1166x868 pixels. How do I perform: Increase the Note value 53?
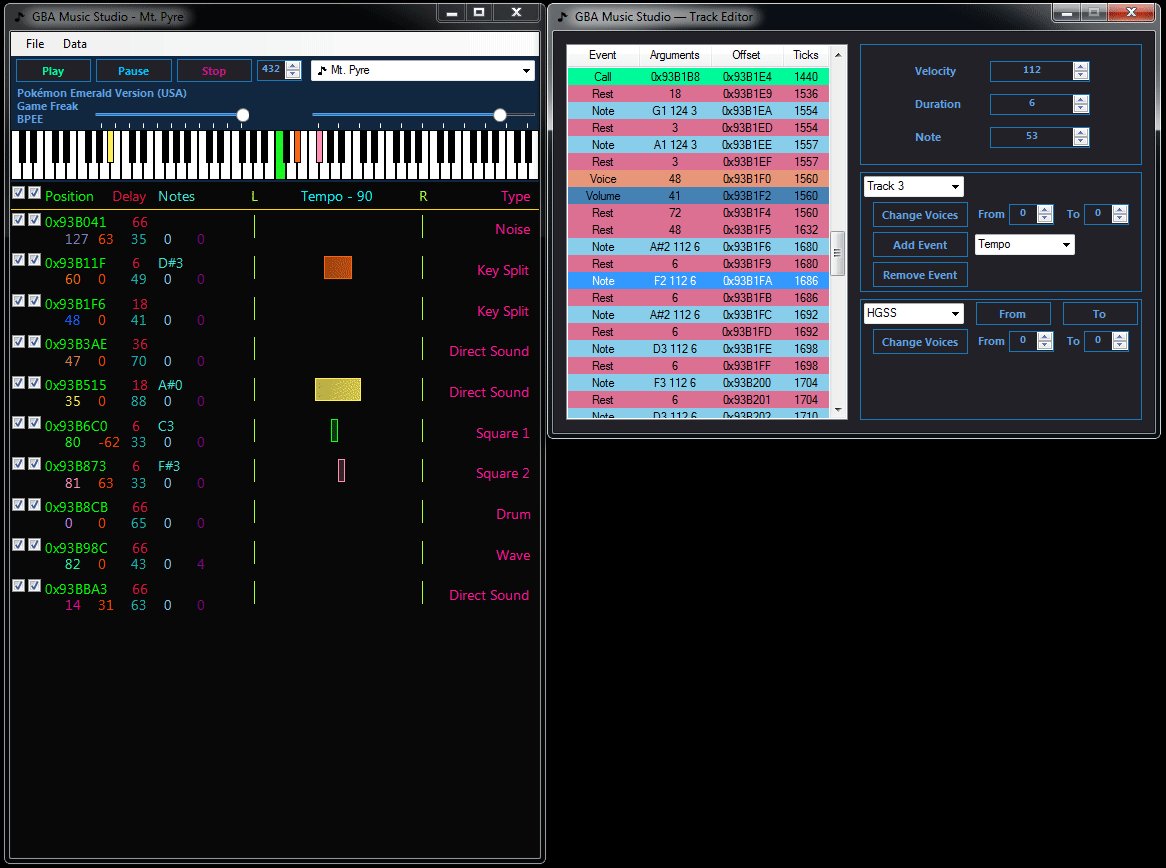1081,132
